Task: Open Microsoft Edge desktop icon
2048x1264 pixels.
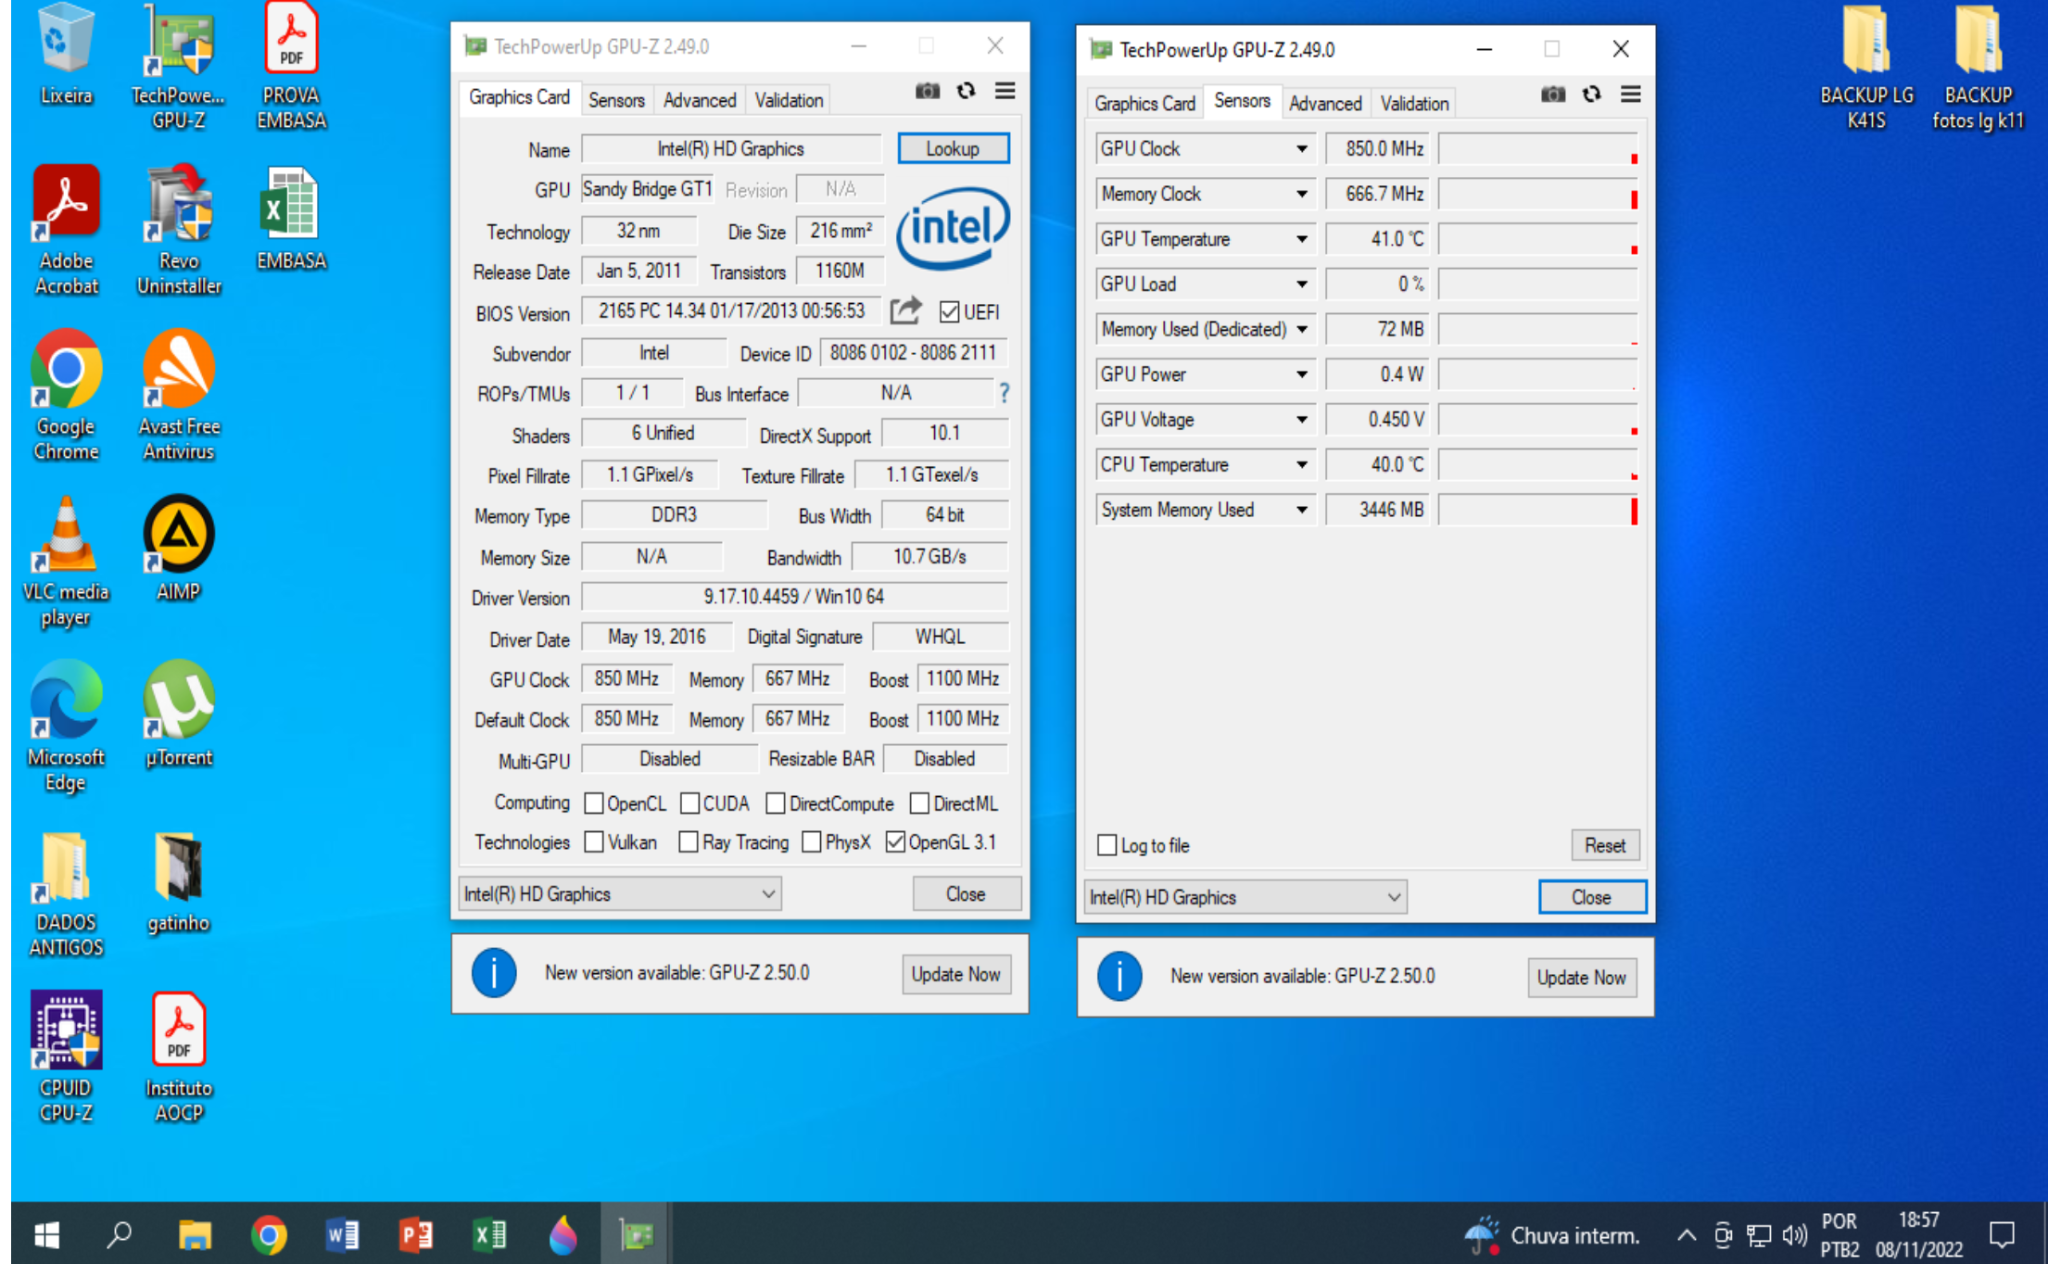Action: point(66,727)
